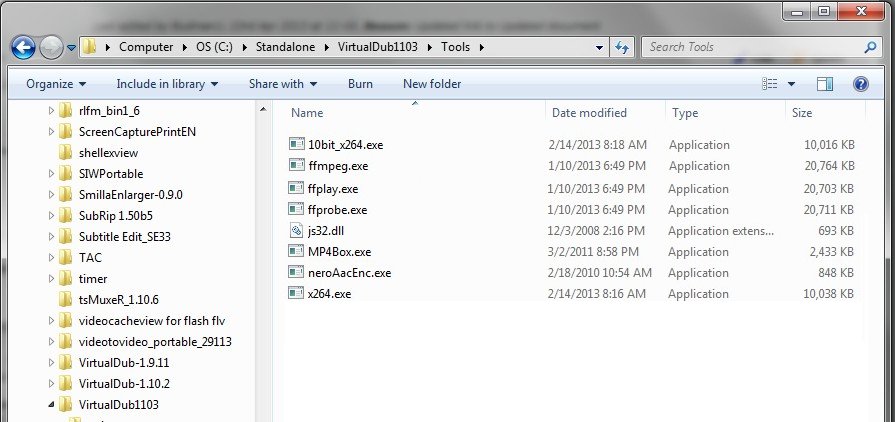Open the view options dropdown arrow
Viewport: 895px width, 422px height.
[791, 85]
